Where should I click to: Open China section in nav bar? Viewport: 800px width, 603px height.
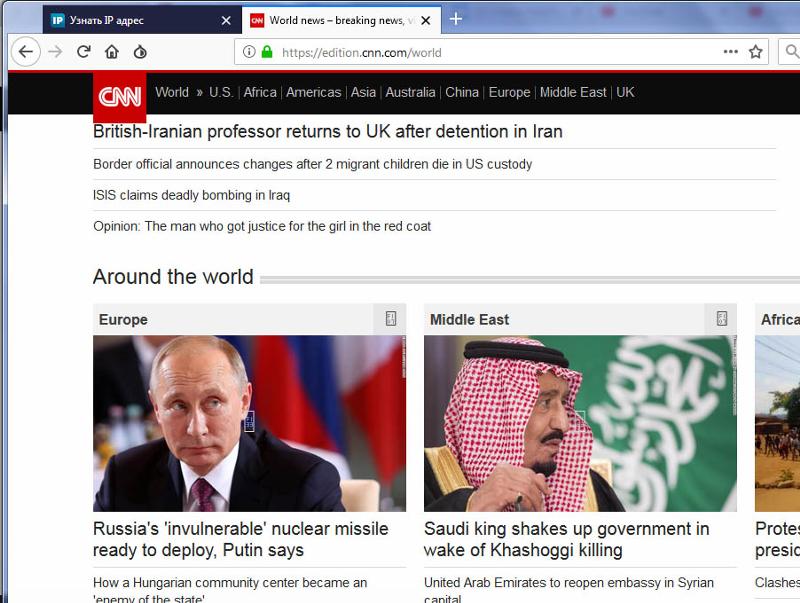click(x=462, y=92)
